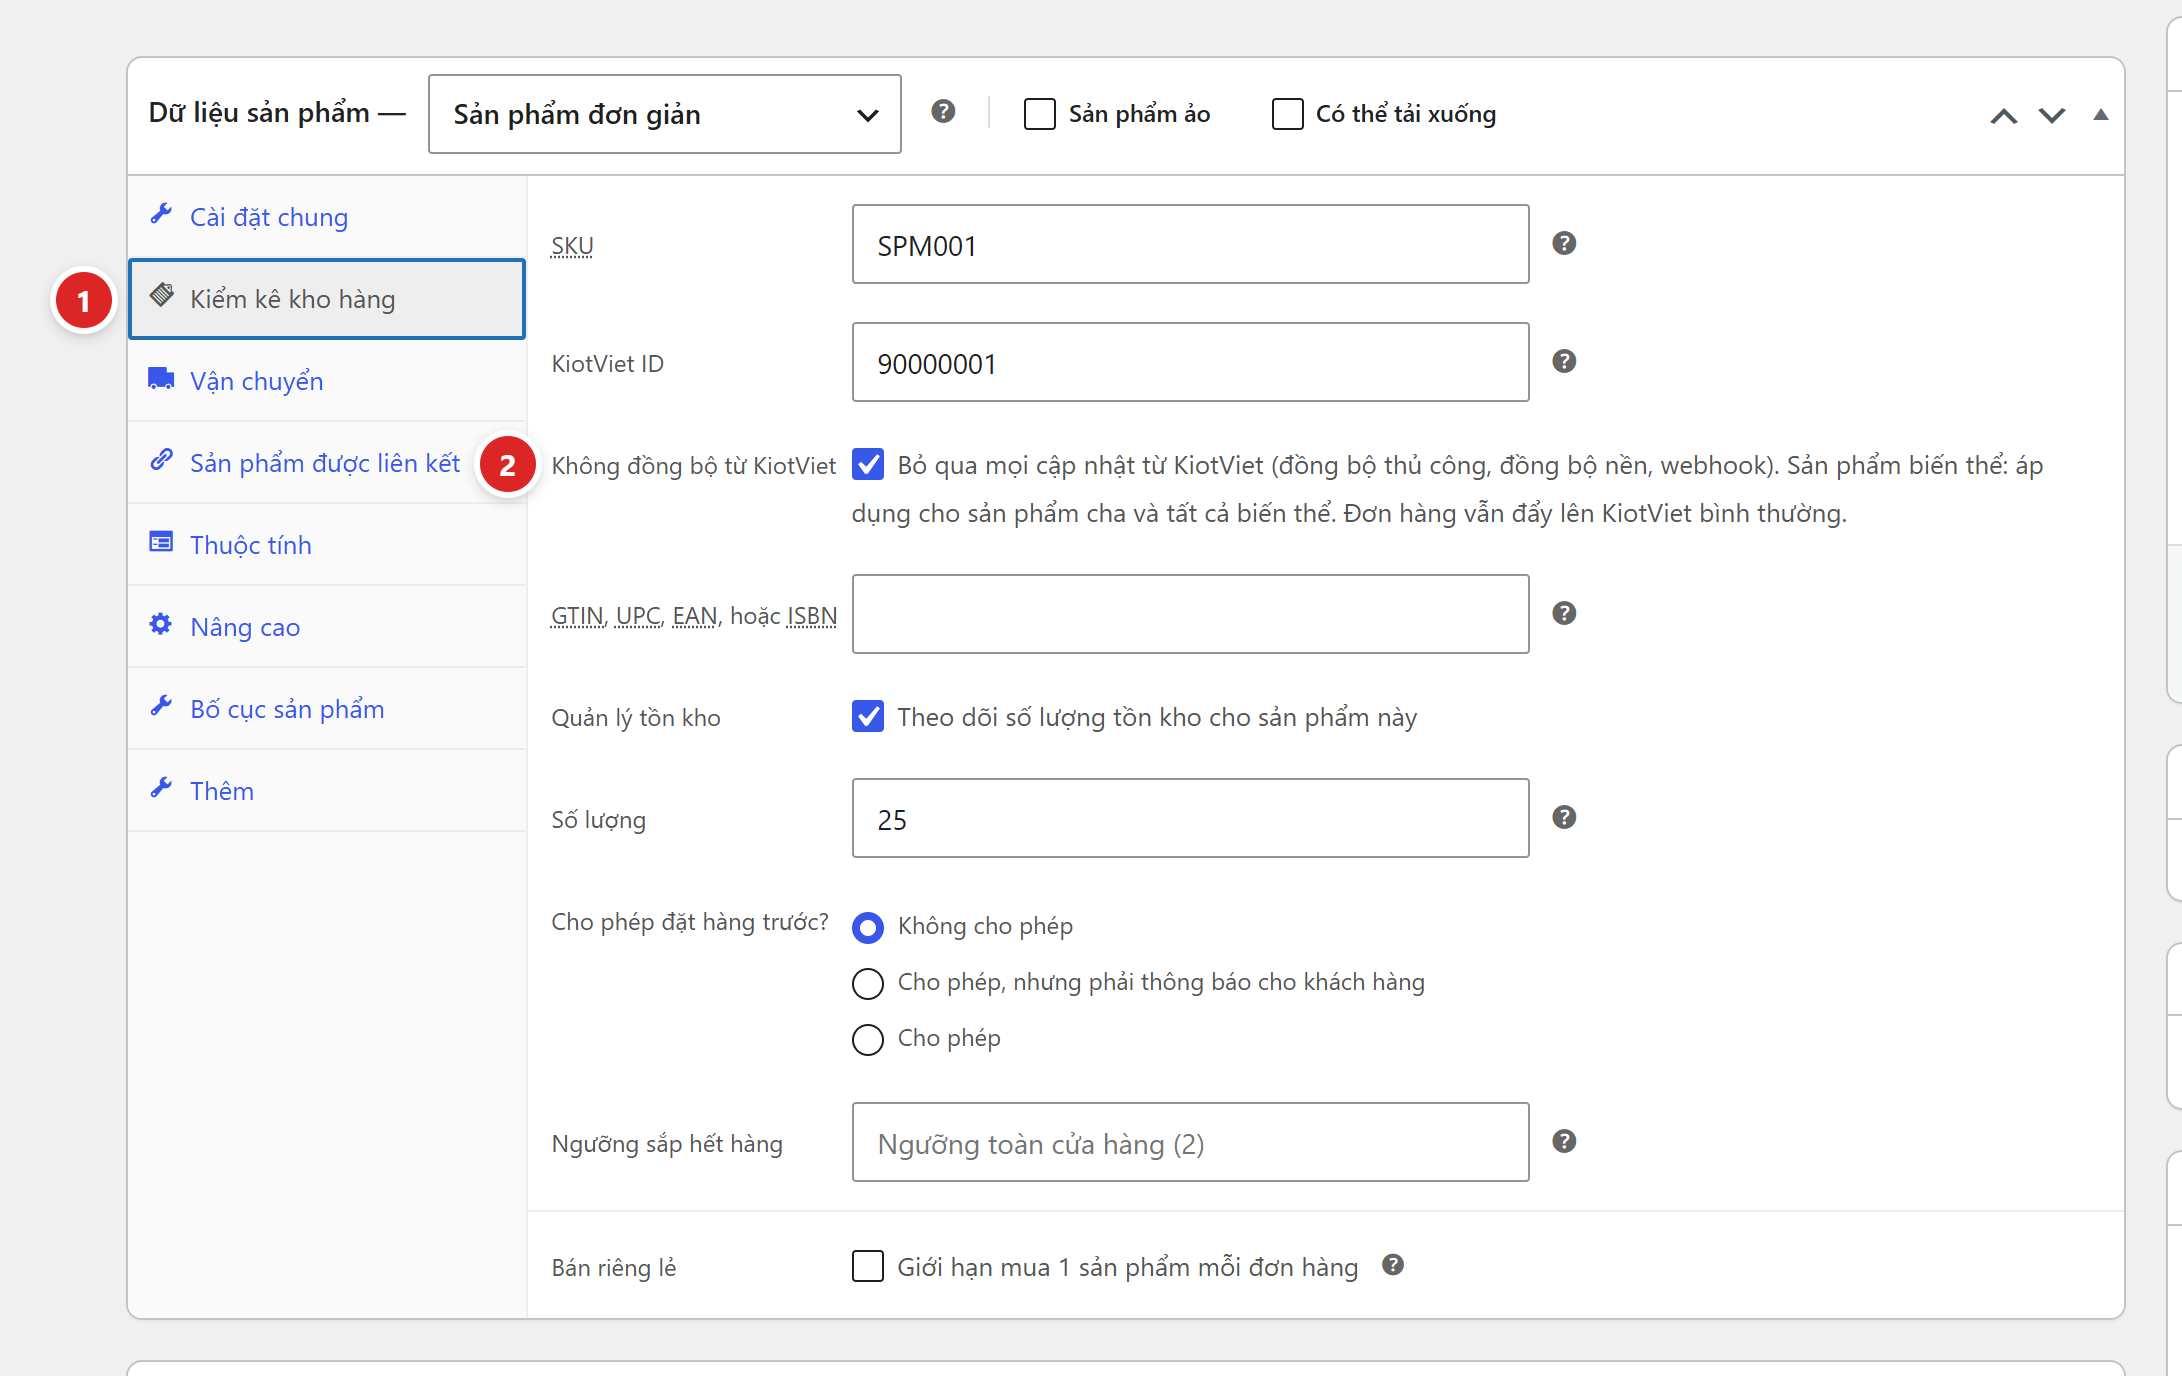Go to the Nâng cao tab

(x=327, y=627)
